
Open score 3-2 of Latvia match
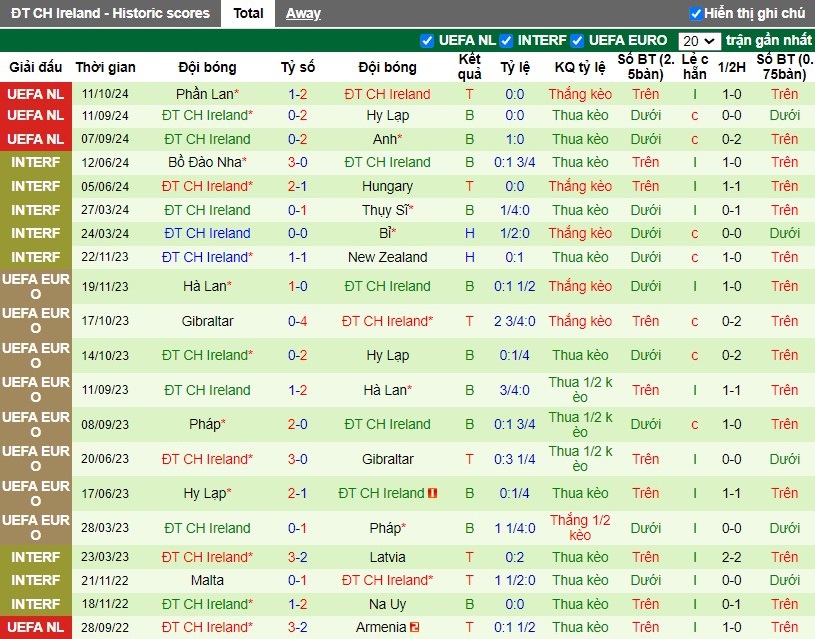(x=298, y=557)
